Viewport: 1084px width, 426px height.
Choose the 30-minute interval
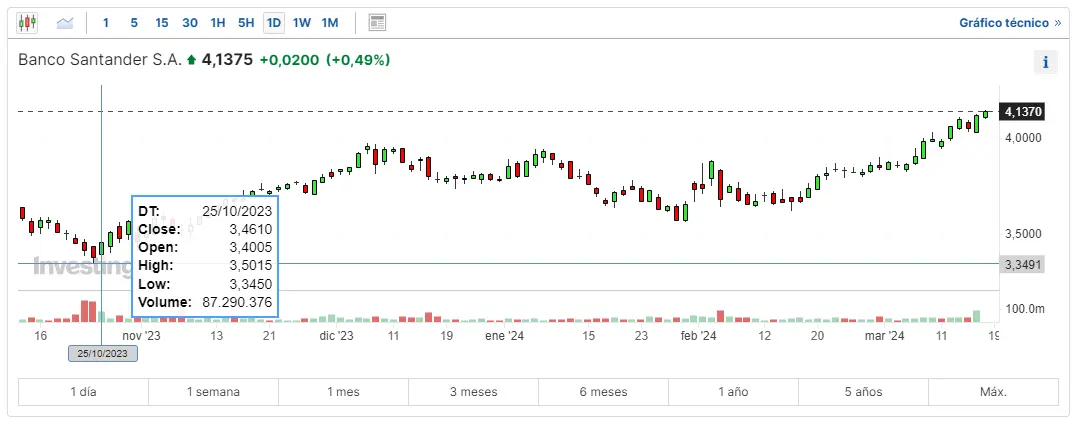point(190,22)
